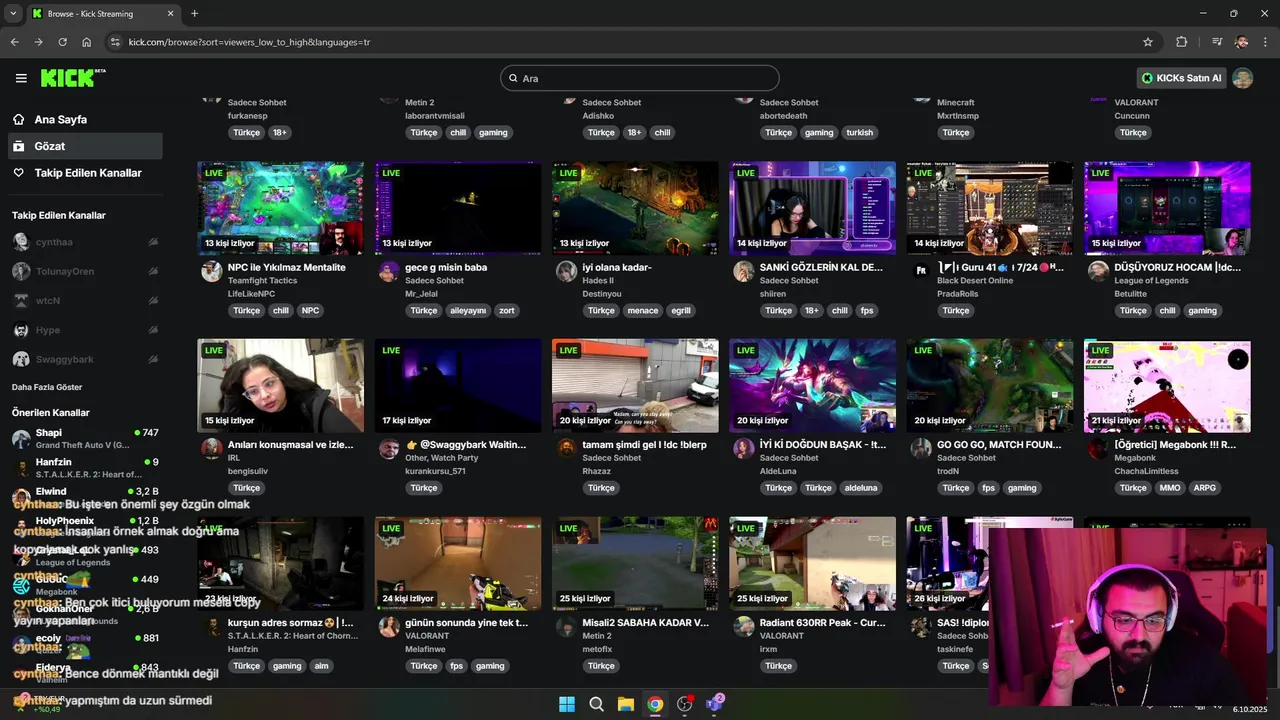Go back in browser history

coord(14,42)
